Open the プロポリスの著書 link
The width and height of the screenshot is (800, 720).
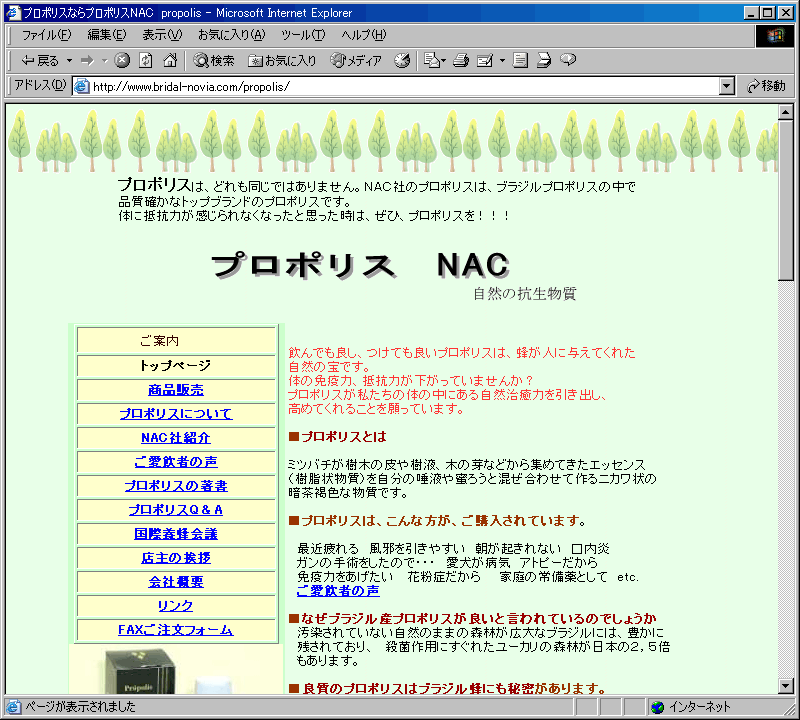coord(176,486)
